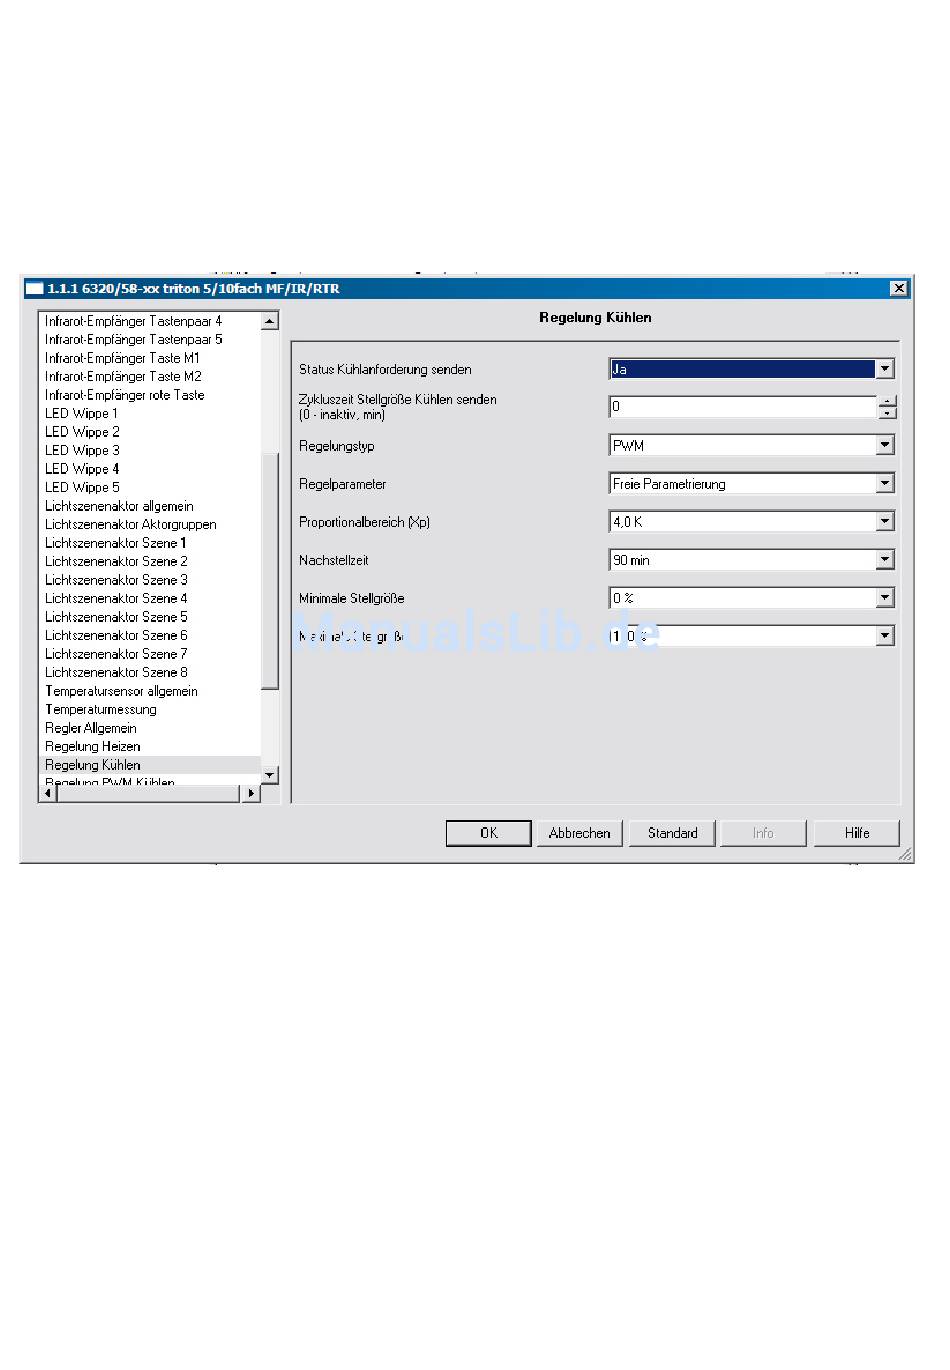Open the Maximale Stellgröße dropdown
Viewport: 950px width, 1370px height.
[885, 635]
